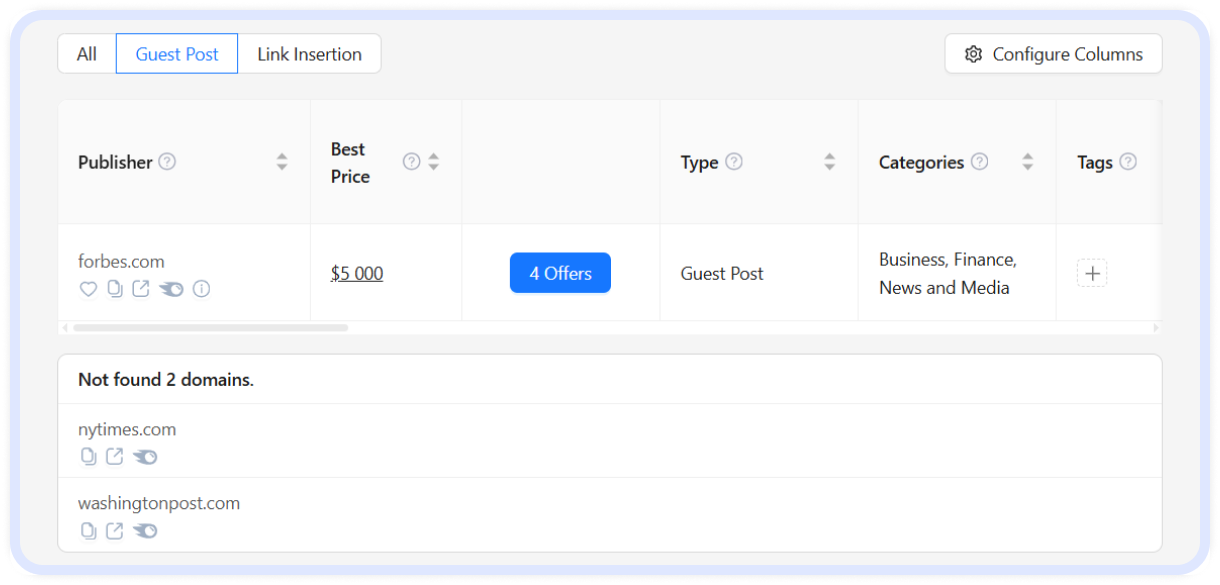Show the Publisher column help tooltip

(167, 161)
